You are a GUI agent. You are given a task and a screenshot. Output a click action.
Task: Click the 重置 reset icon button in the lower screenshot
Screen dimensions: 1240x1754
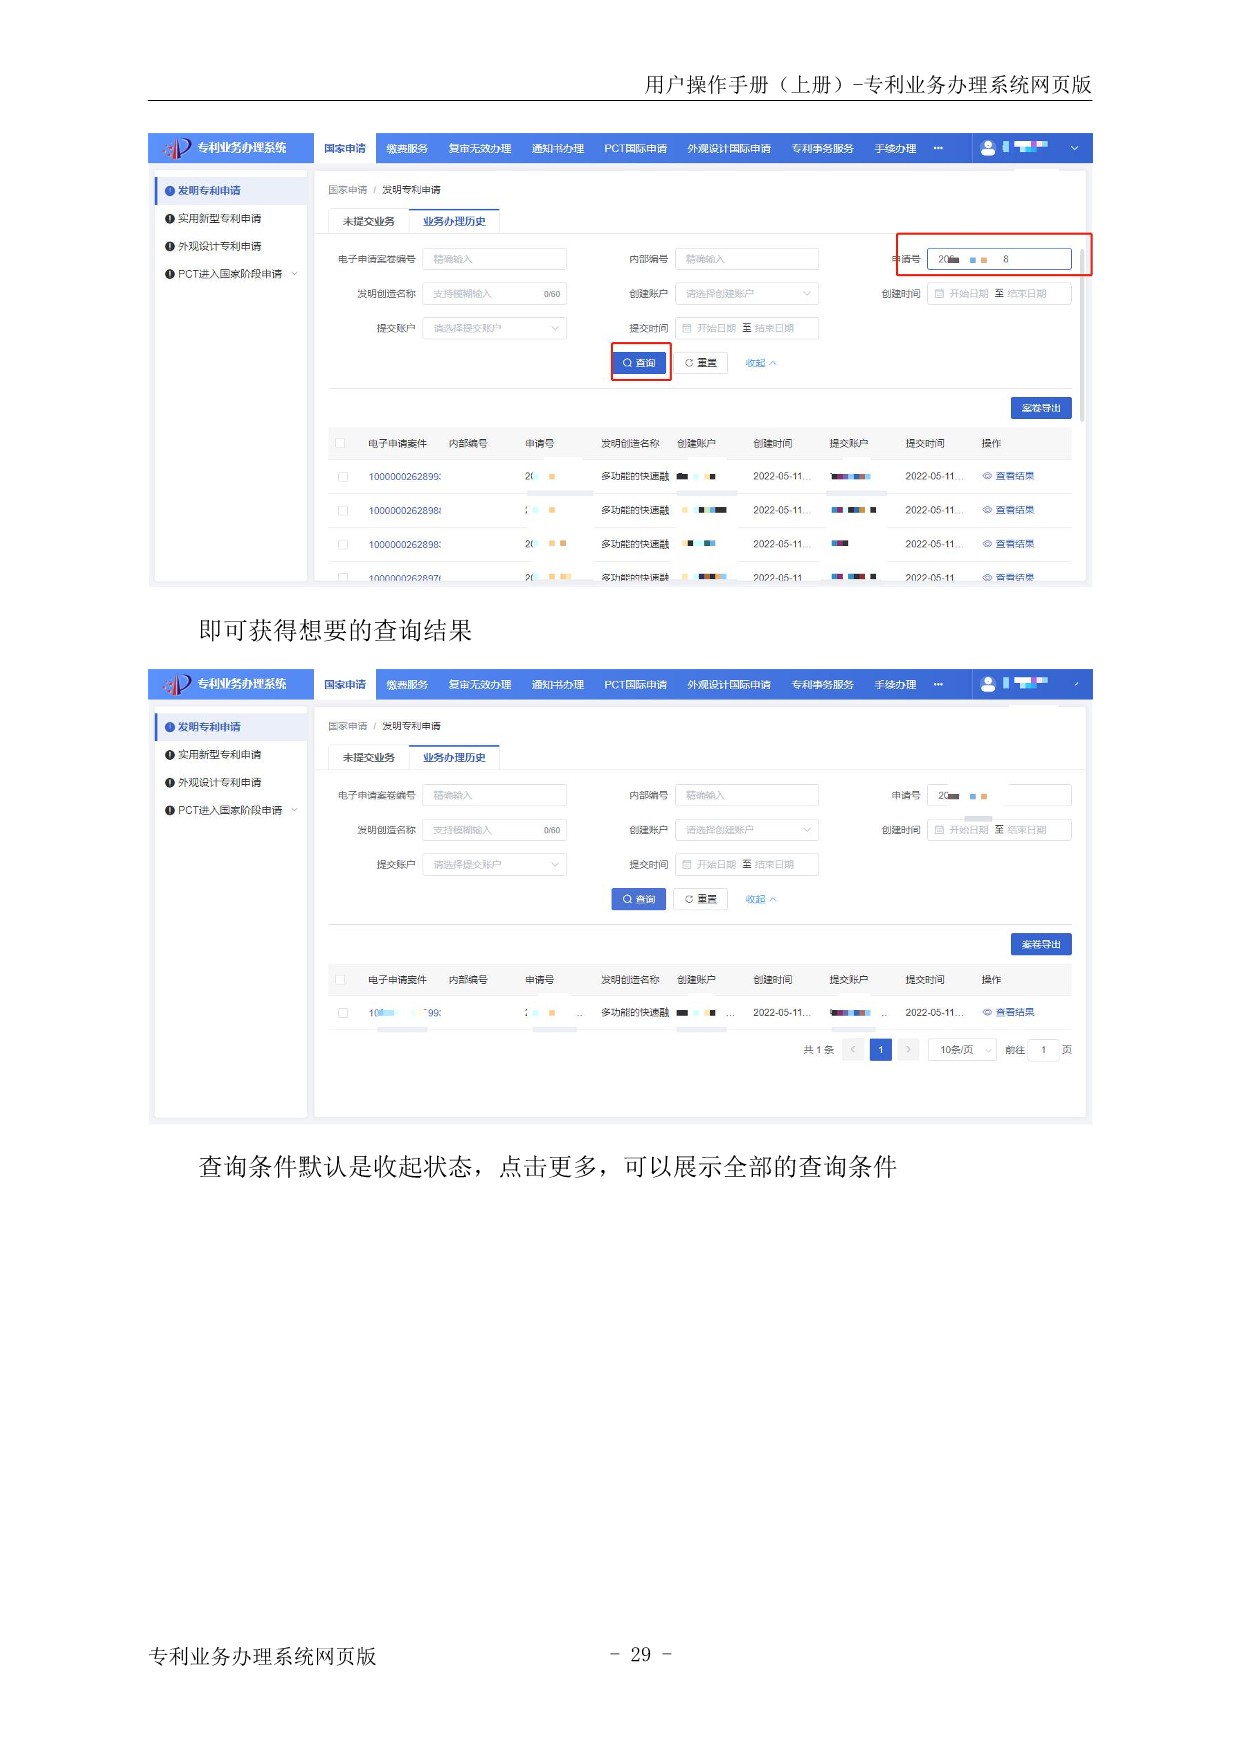tap(700, 899)
